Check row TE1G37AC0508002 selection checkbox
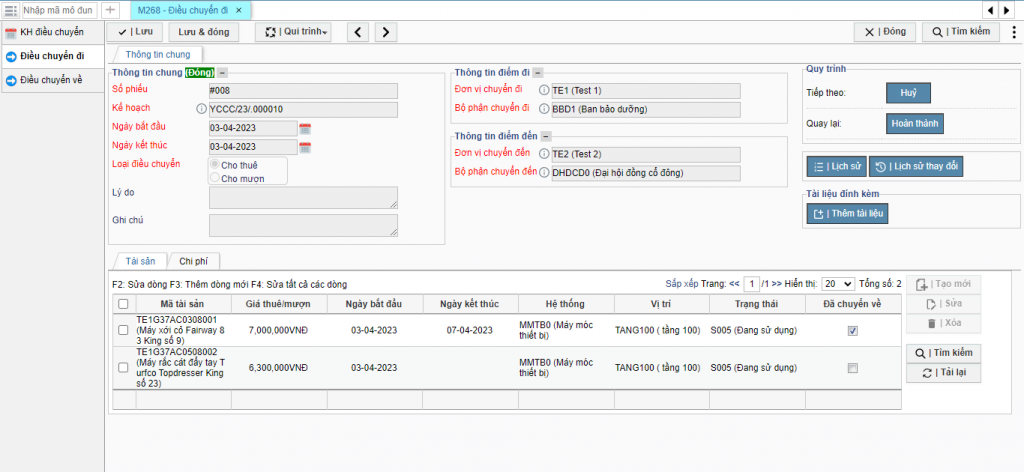 pos(123,368)
